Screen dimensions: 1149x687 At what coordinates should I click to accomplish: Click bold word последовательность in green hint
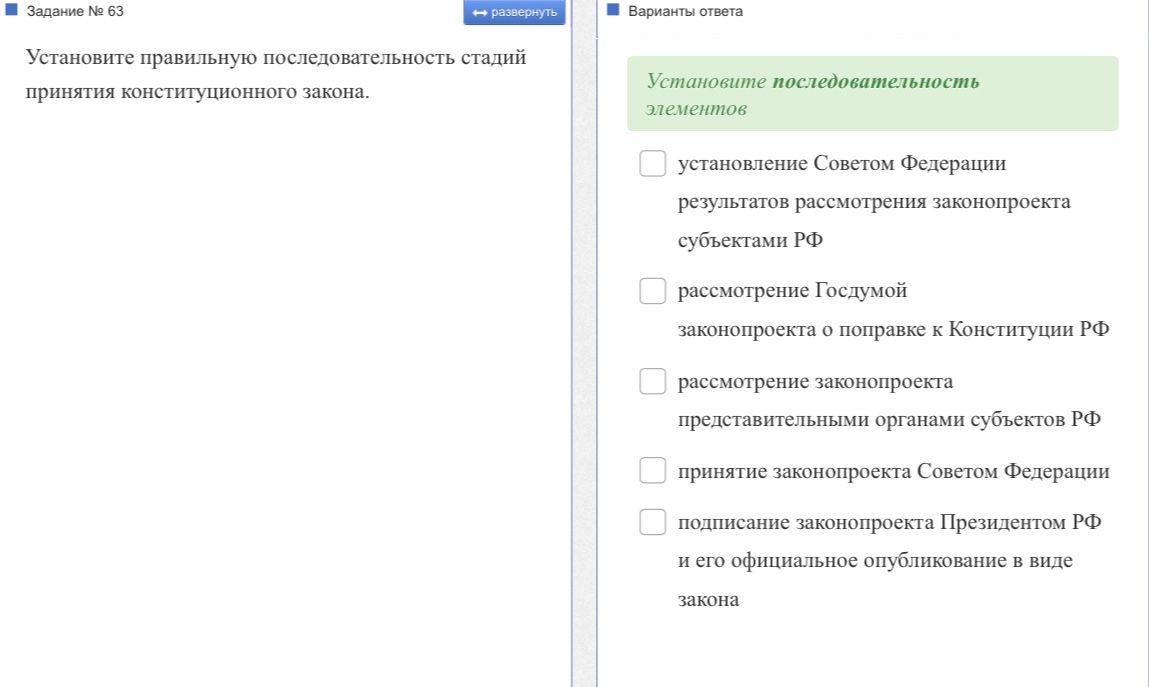pos(876,81)
